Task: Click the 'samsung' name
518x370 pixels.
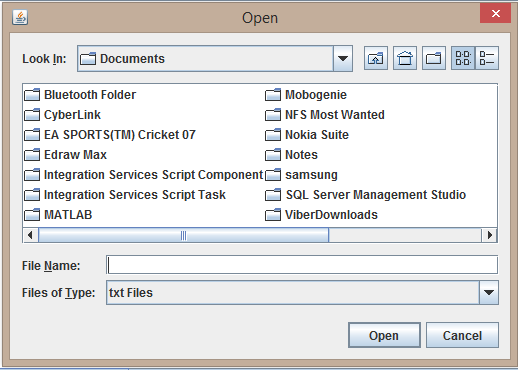Action: 311,175
